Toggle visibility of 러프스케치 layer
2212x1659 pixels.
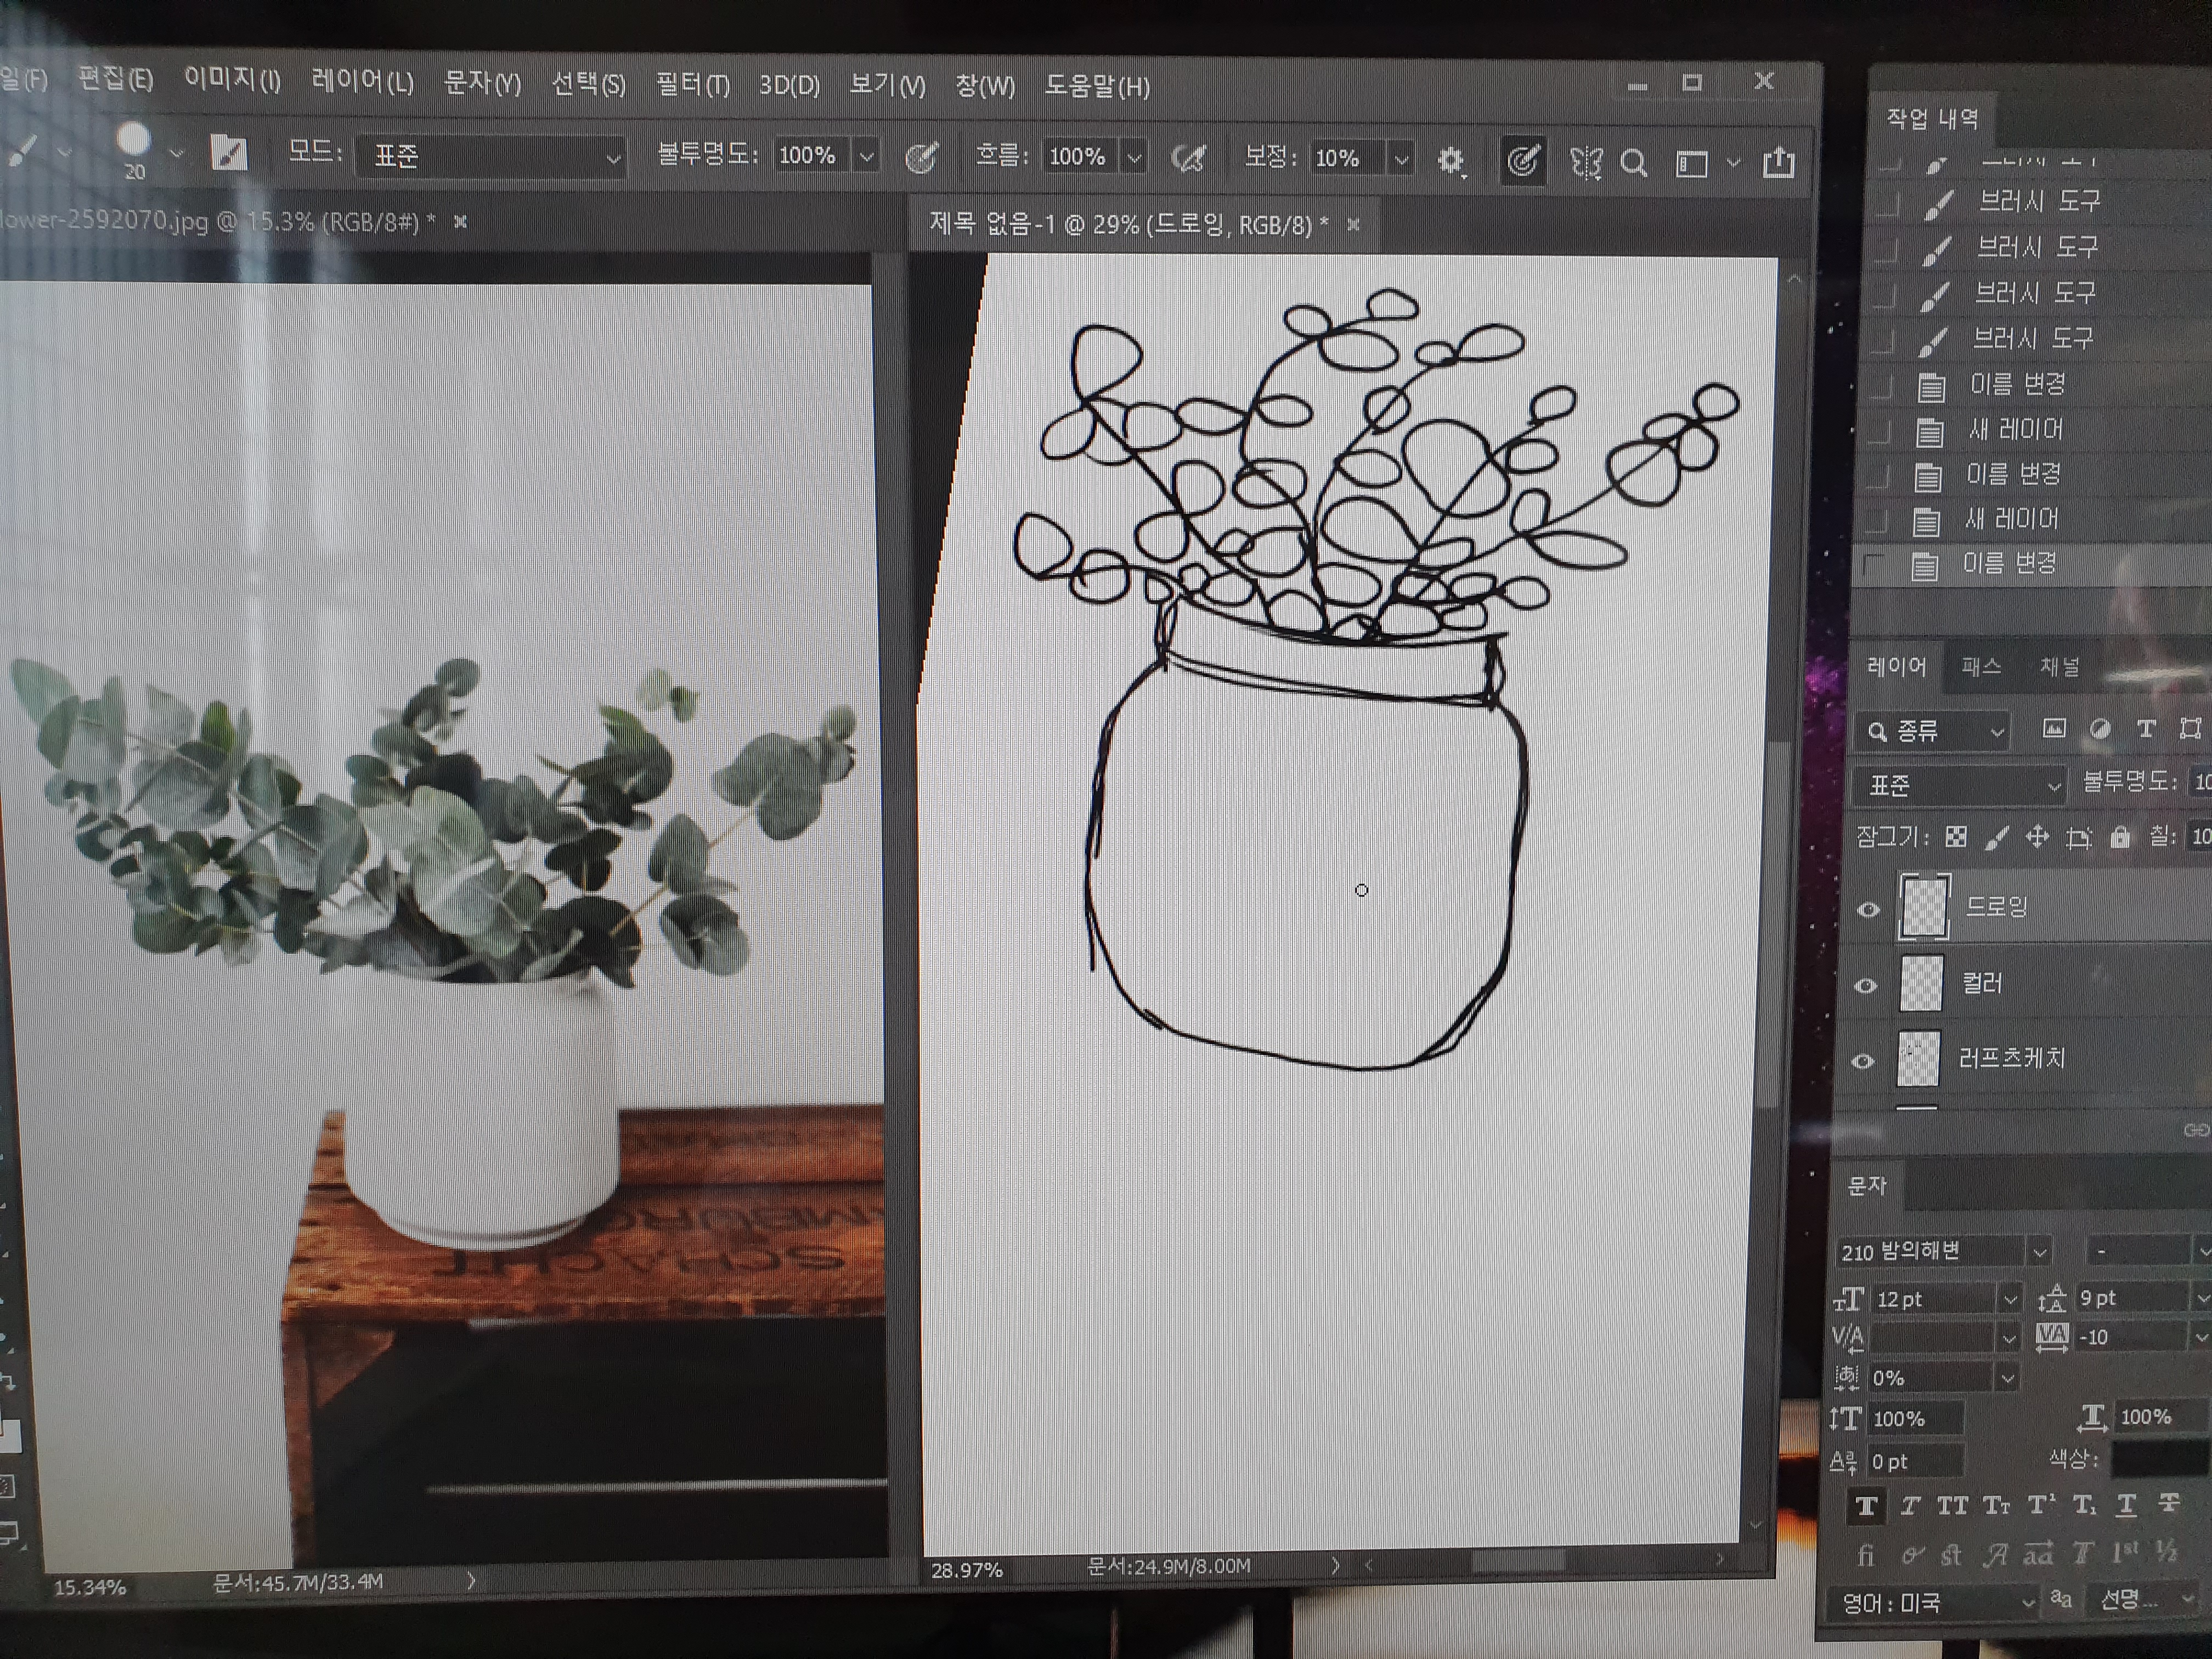point(1862,1061)
